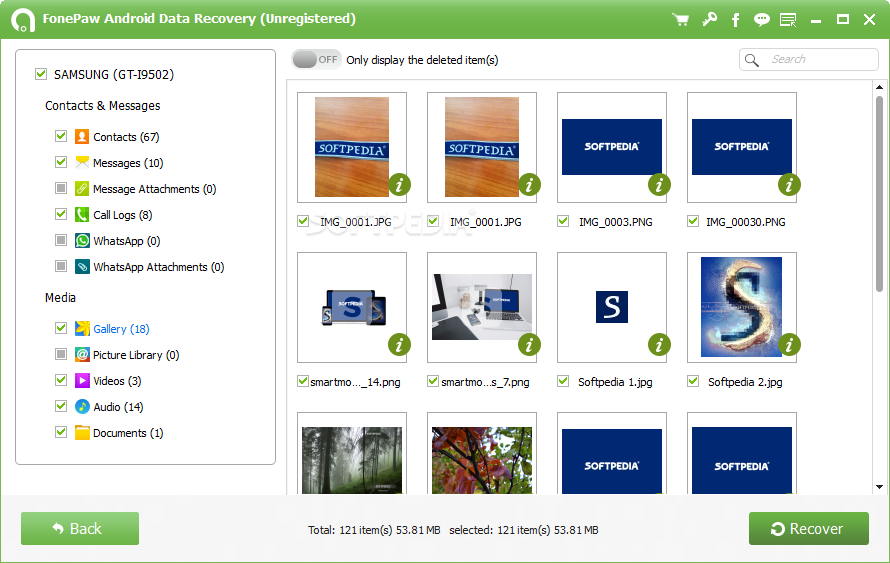Click the Back button

click(80, 528)
